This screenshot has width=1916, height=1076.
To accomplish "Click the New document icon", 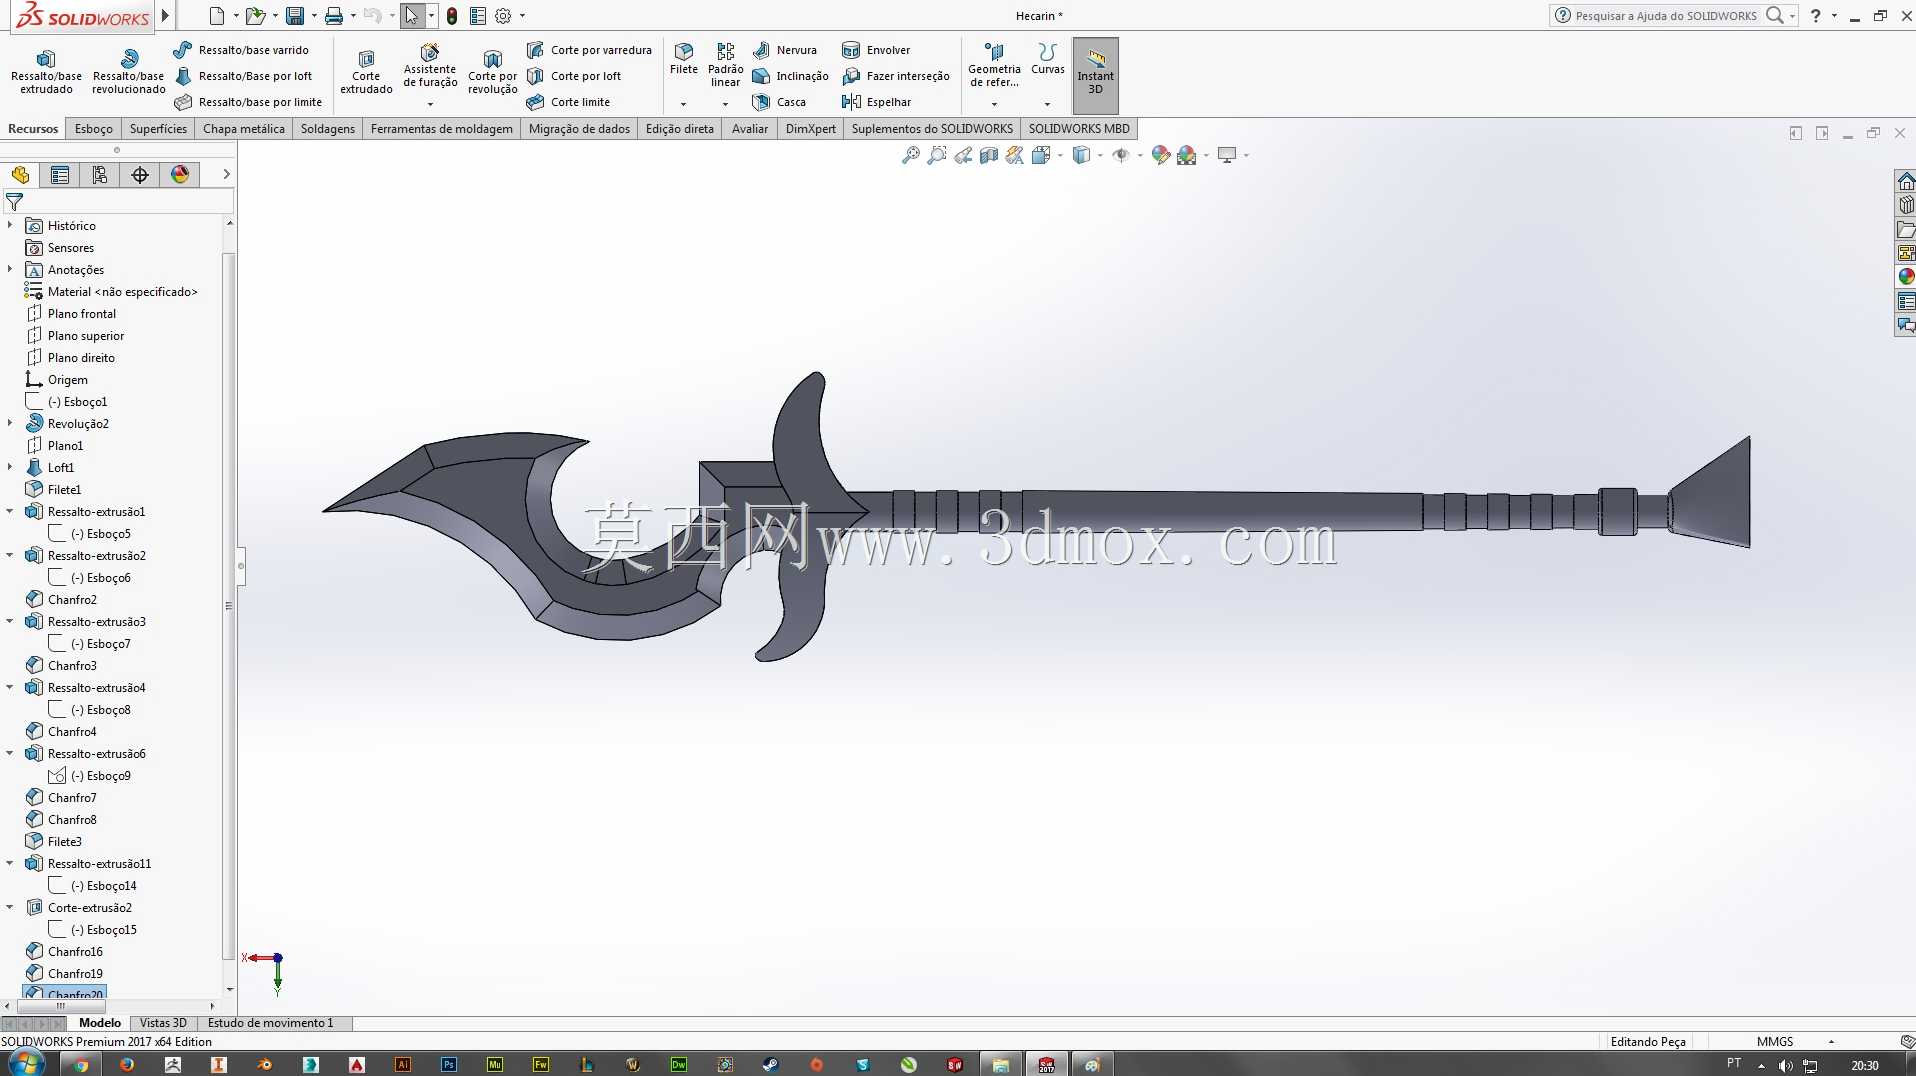I will tap(217, 16).
